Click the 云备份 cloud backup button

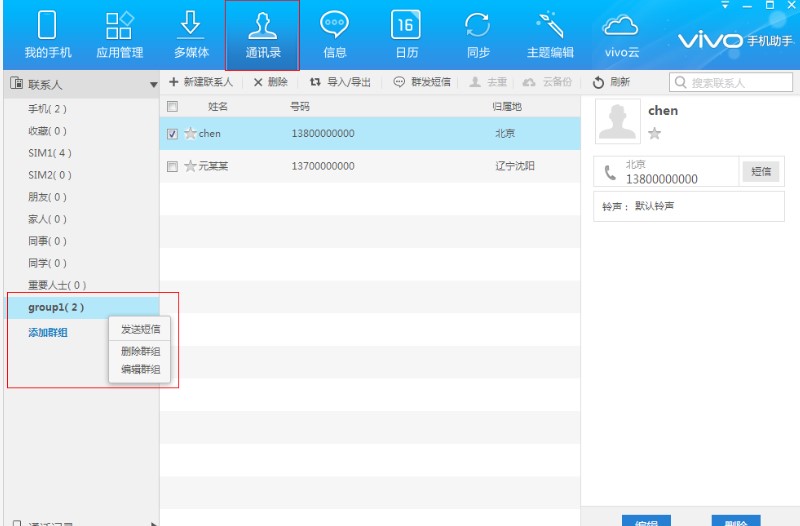pos(547,82)
